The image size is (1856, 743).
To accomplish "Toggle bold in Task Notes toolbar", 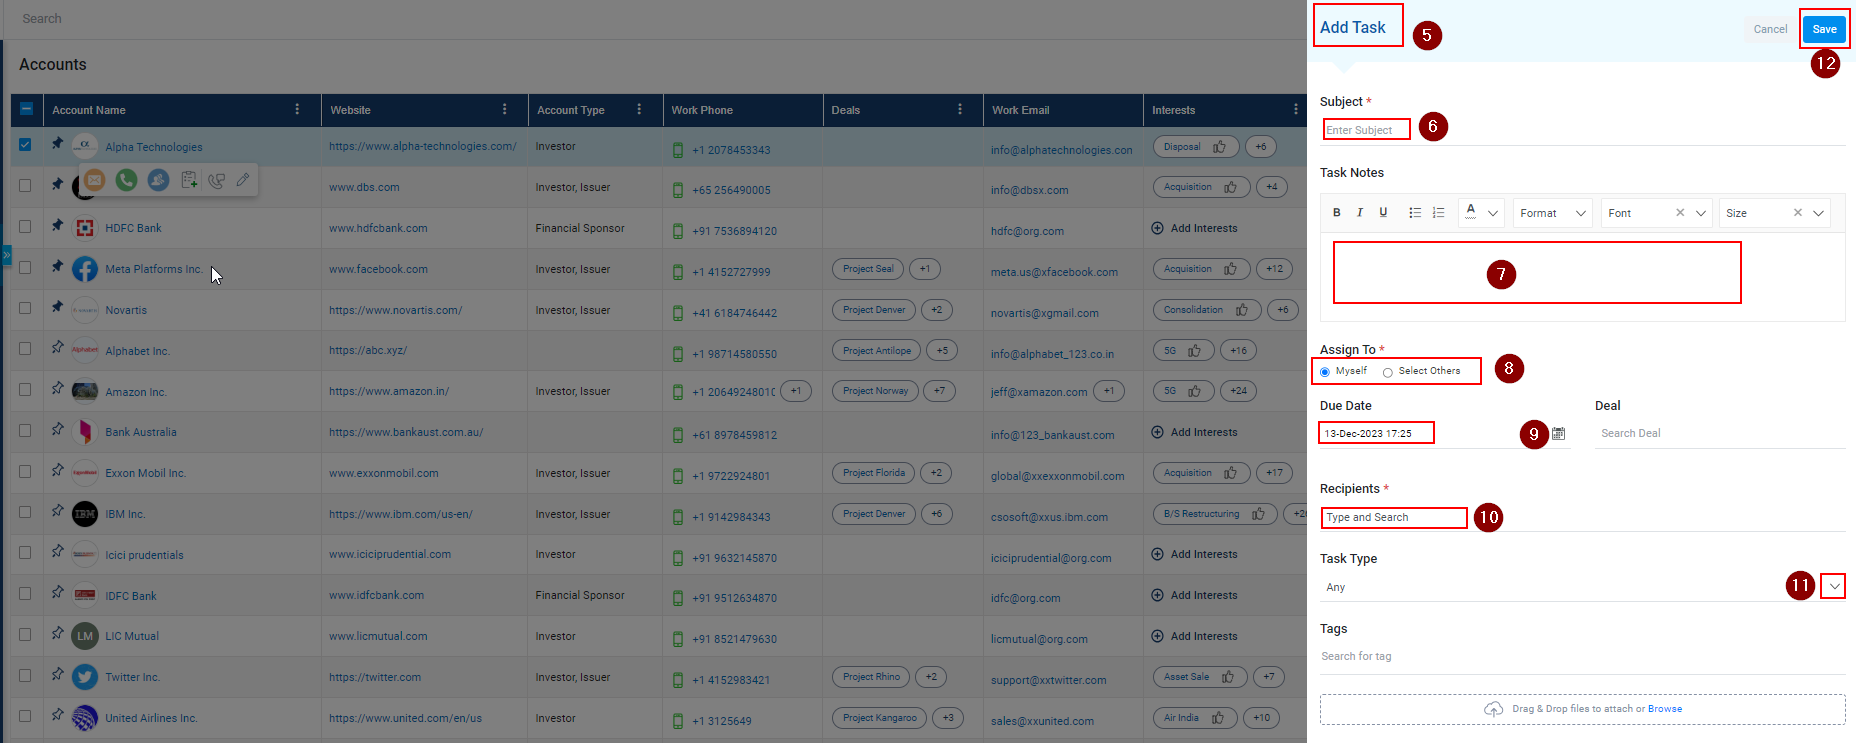I will (x=1337, y=212).
